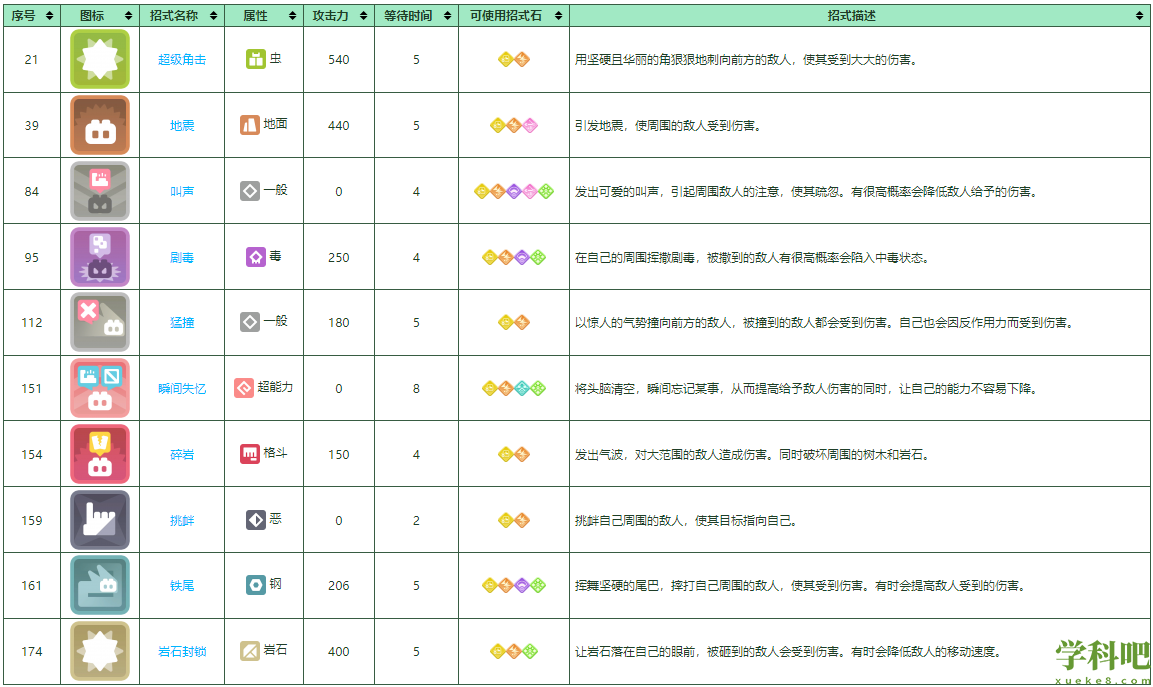1153x687 pixels.
Task: Click the 猛撞 move icon
Action: 100,322
